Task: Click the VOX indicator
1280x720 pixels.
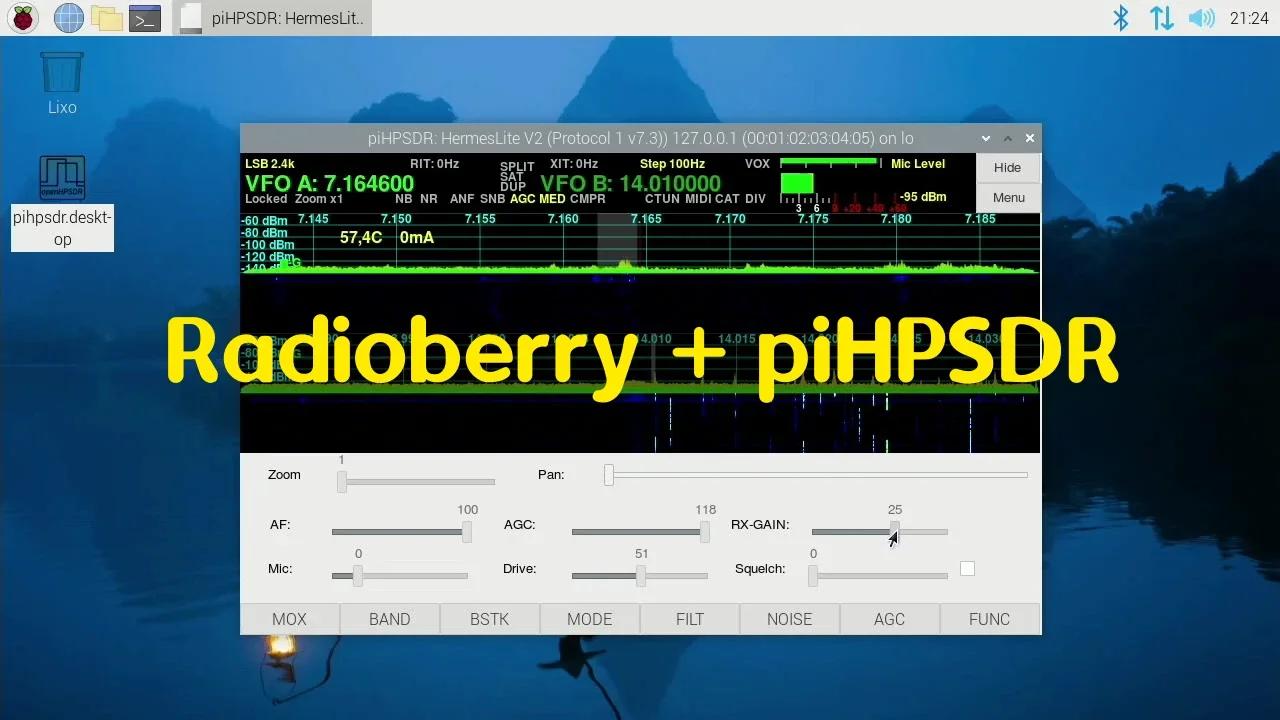Action: pyautogui.click(x=756, y=164)
